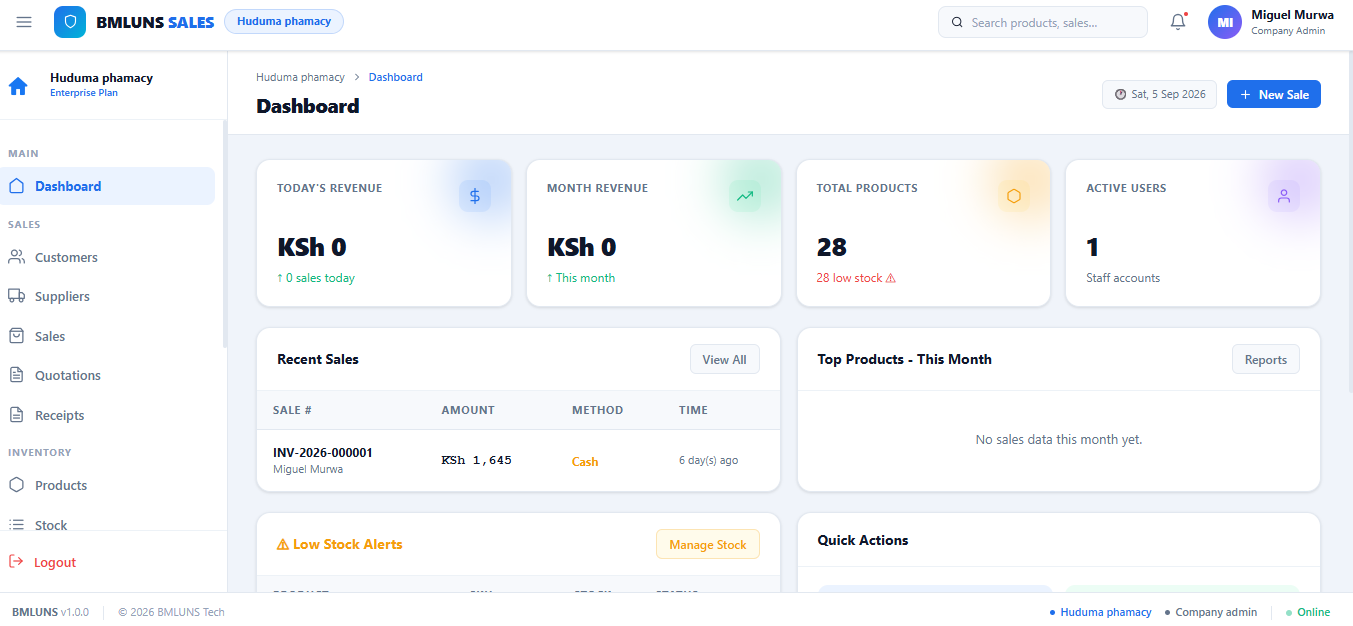Open Dashboard in the sidebar
1353x626 pixels.
tap(108, 186)
